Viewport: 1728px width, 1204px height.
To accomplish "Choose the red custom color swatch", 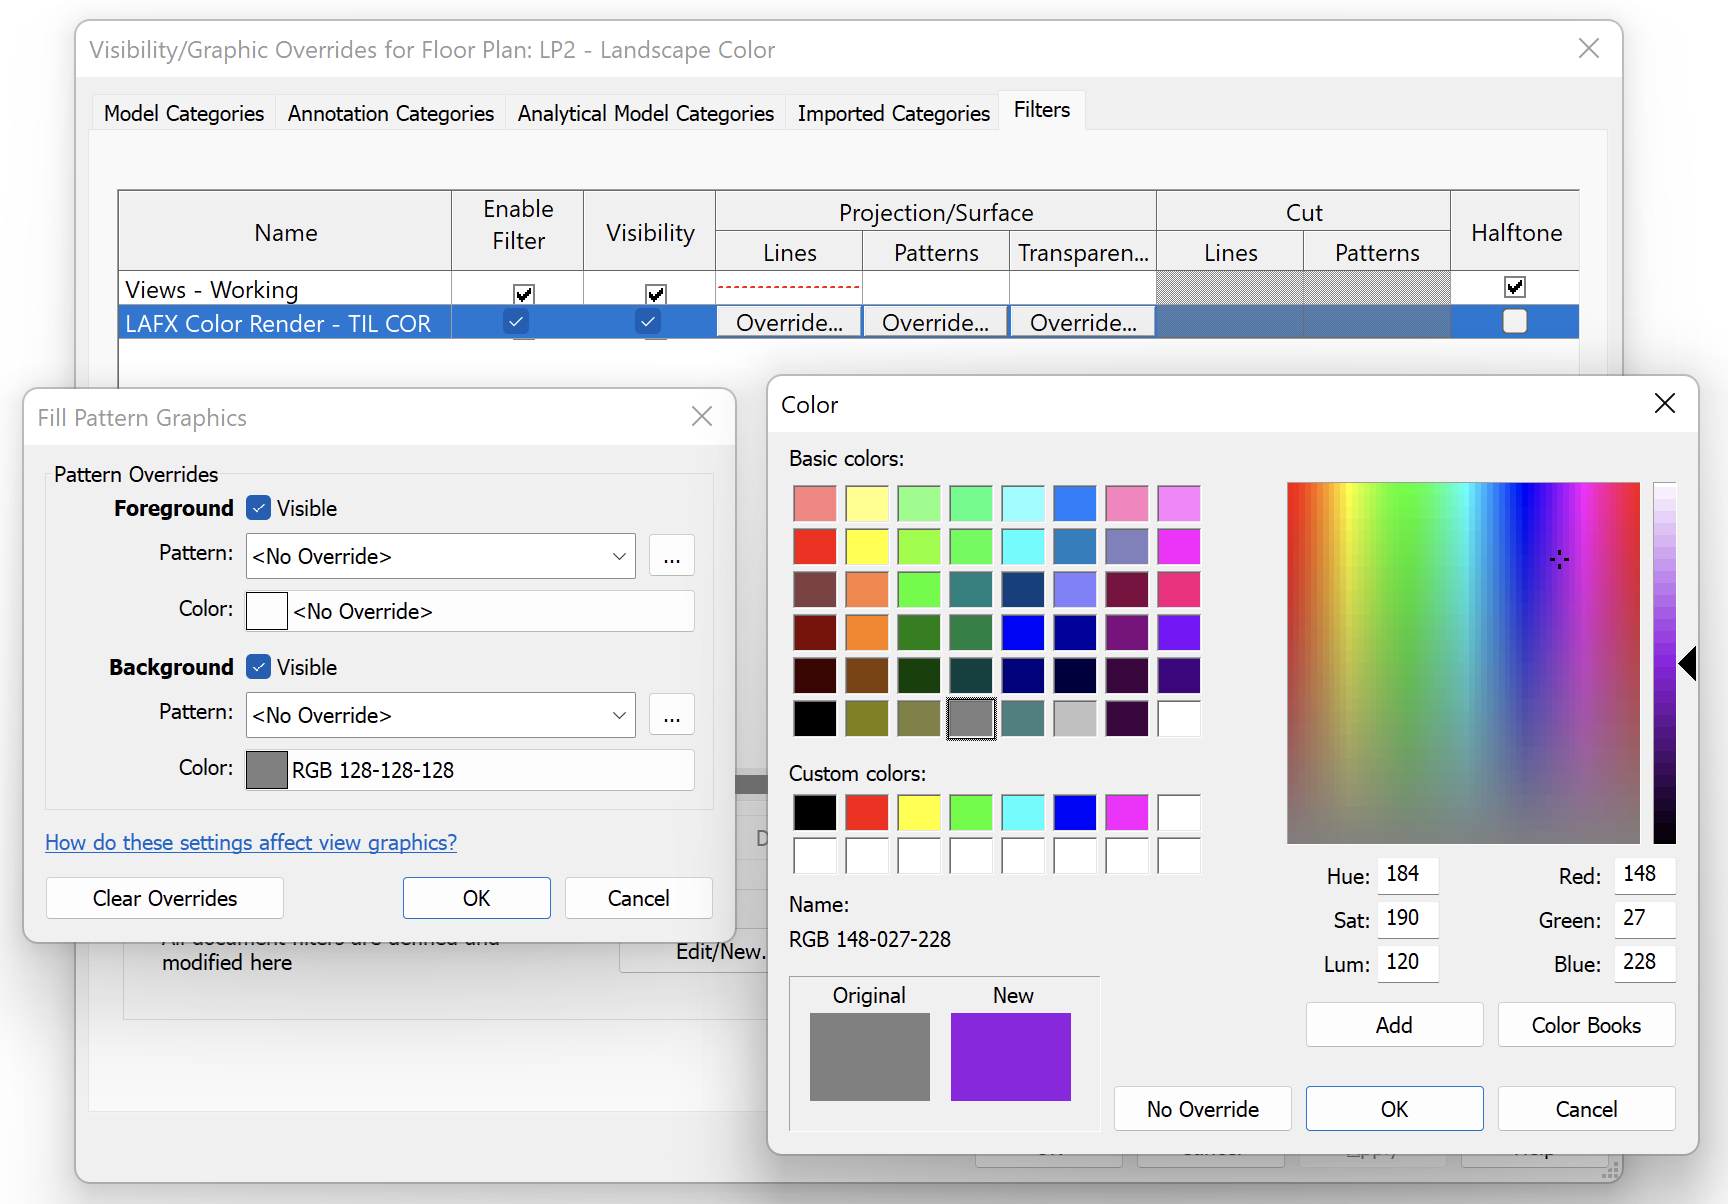I will pyautogui.click(x=867, y=812).
